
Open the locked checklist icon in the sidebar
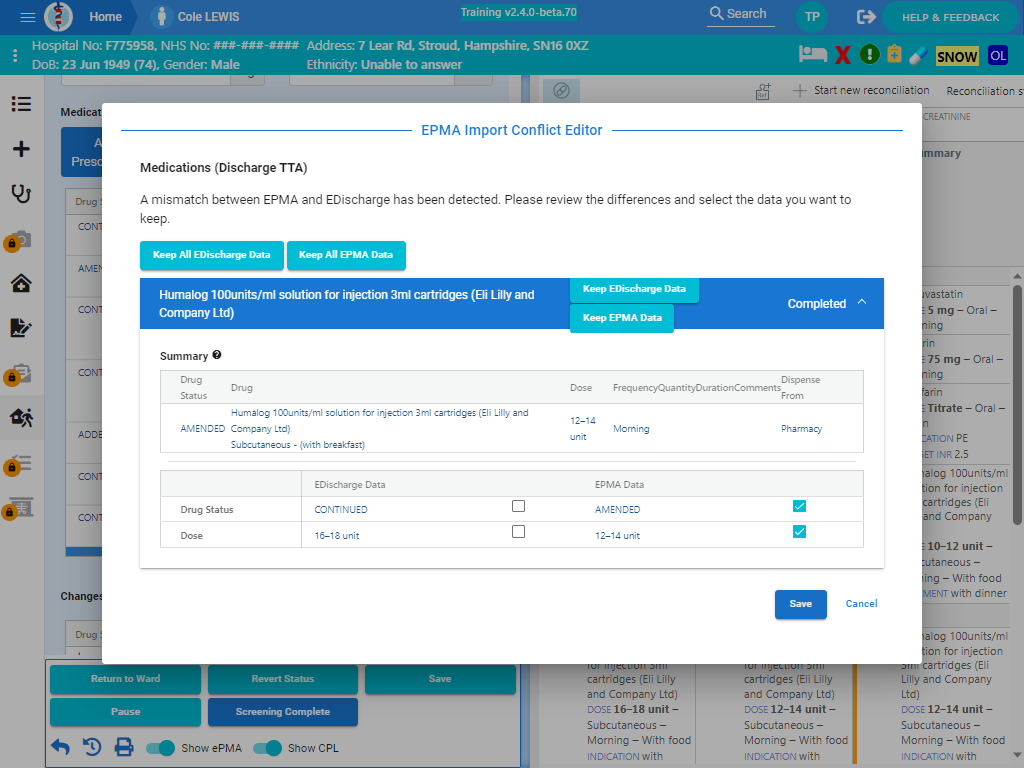tap(20, 464)
